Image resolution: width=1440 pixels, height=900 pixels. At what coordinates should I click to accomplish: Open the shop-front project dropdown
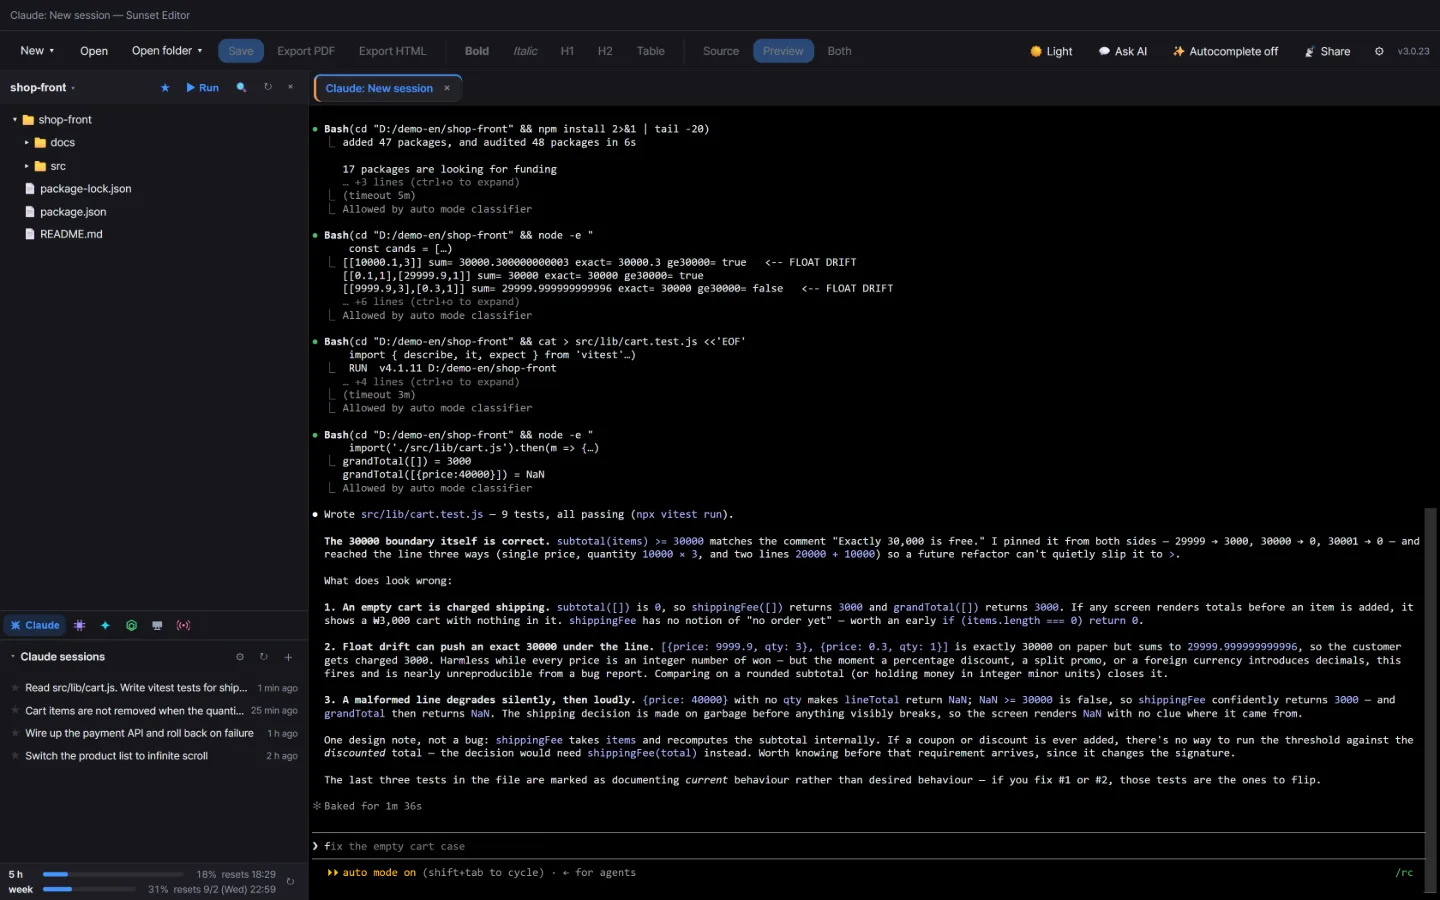(x=43, y=88)
